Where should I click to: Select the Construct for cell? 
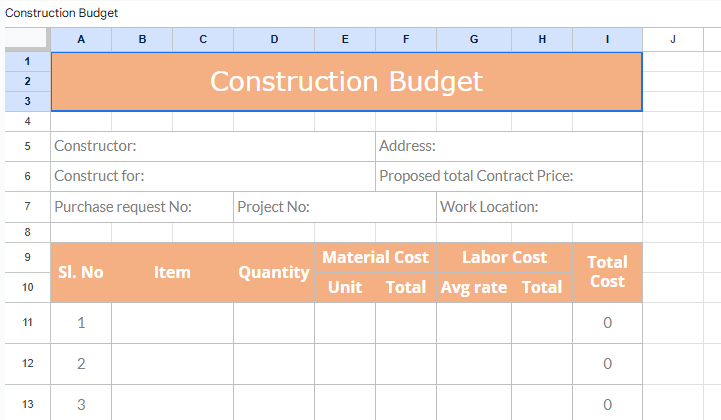pyautogui.click(x=212, y=176)
